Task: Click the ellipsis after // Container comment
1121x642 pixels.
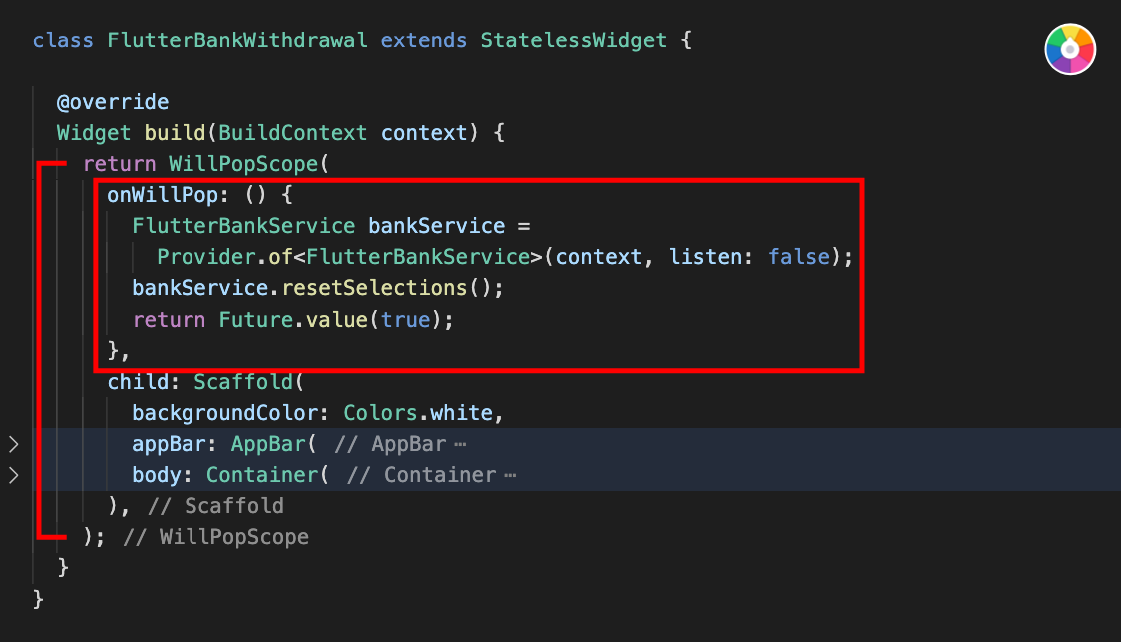Action: [510, 475]
